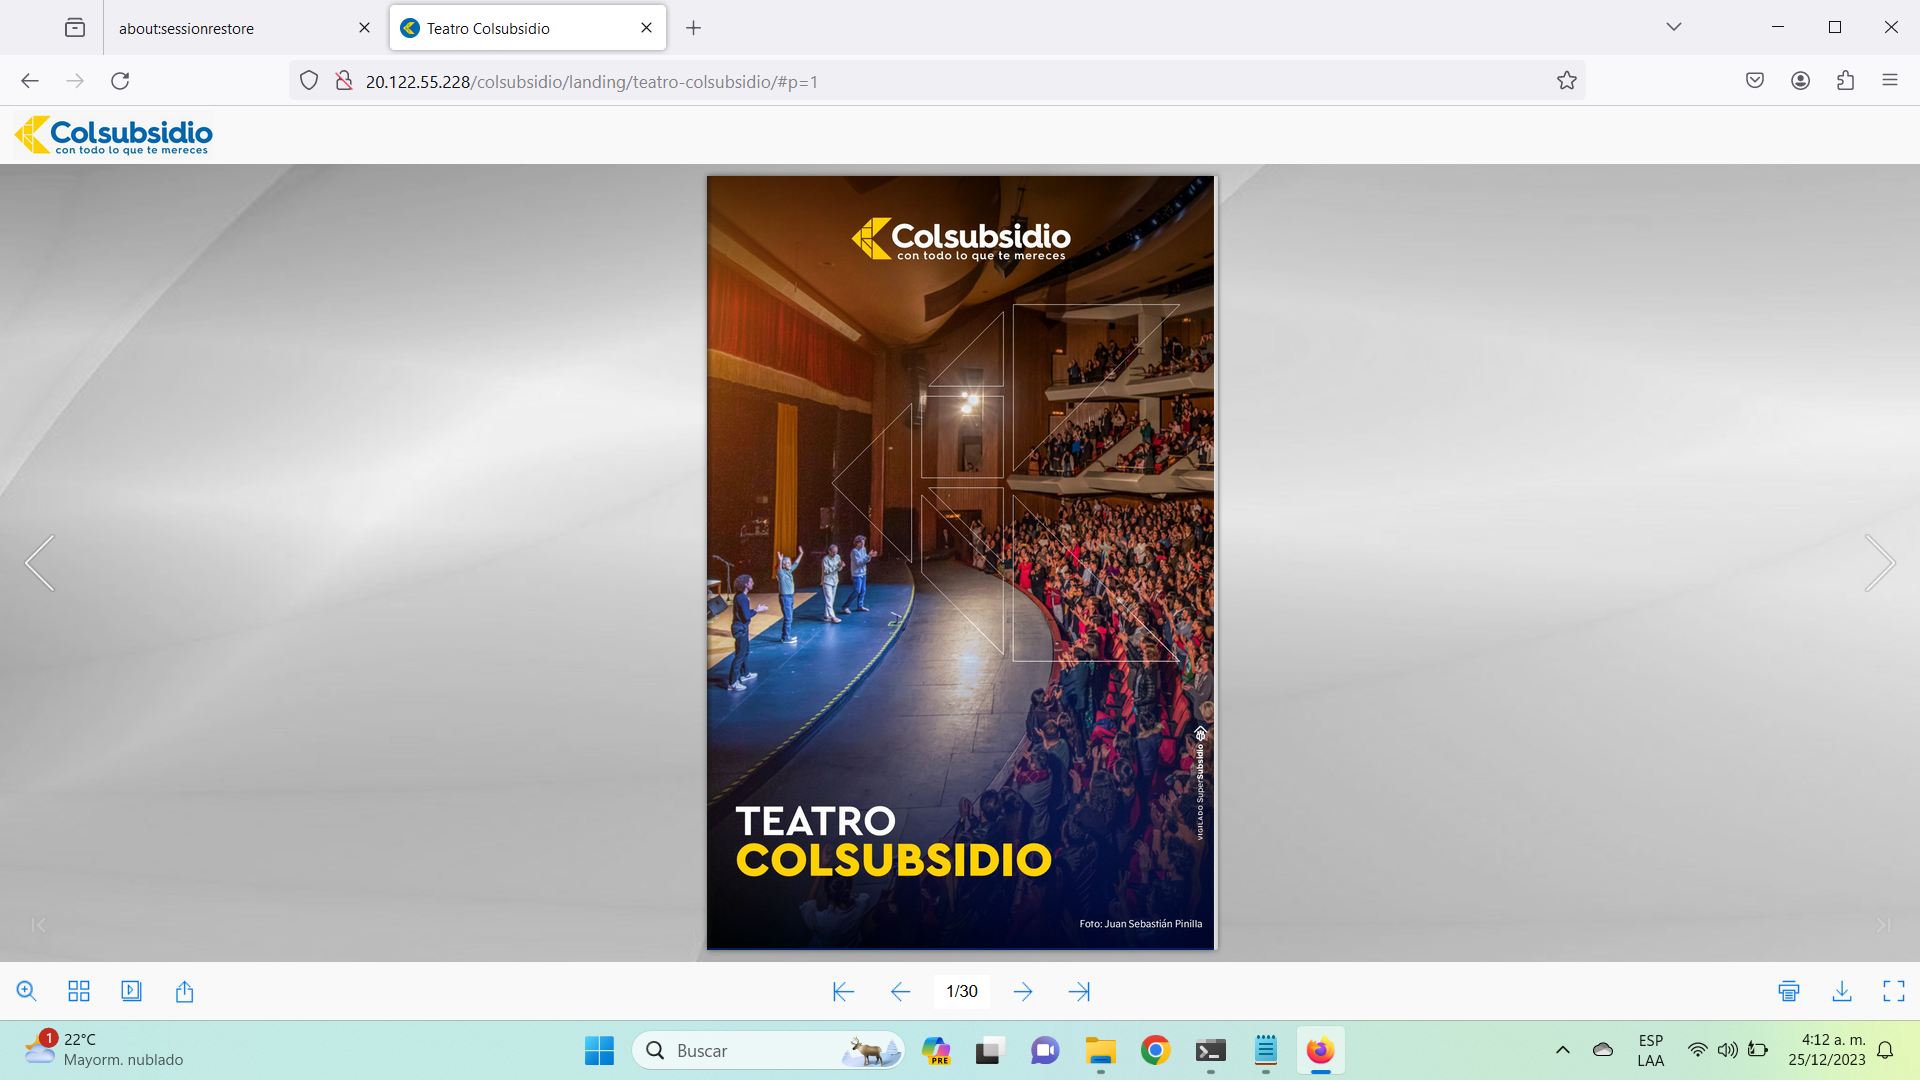1920x1080 pixels.
Task: Flip forward using the large right chevron
Action: (x=1879, y=563)
